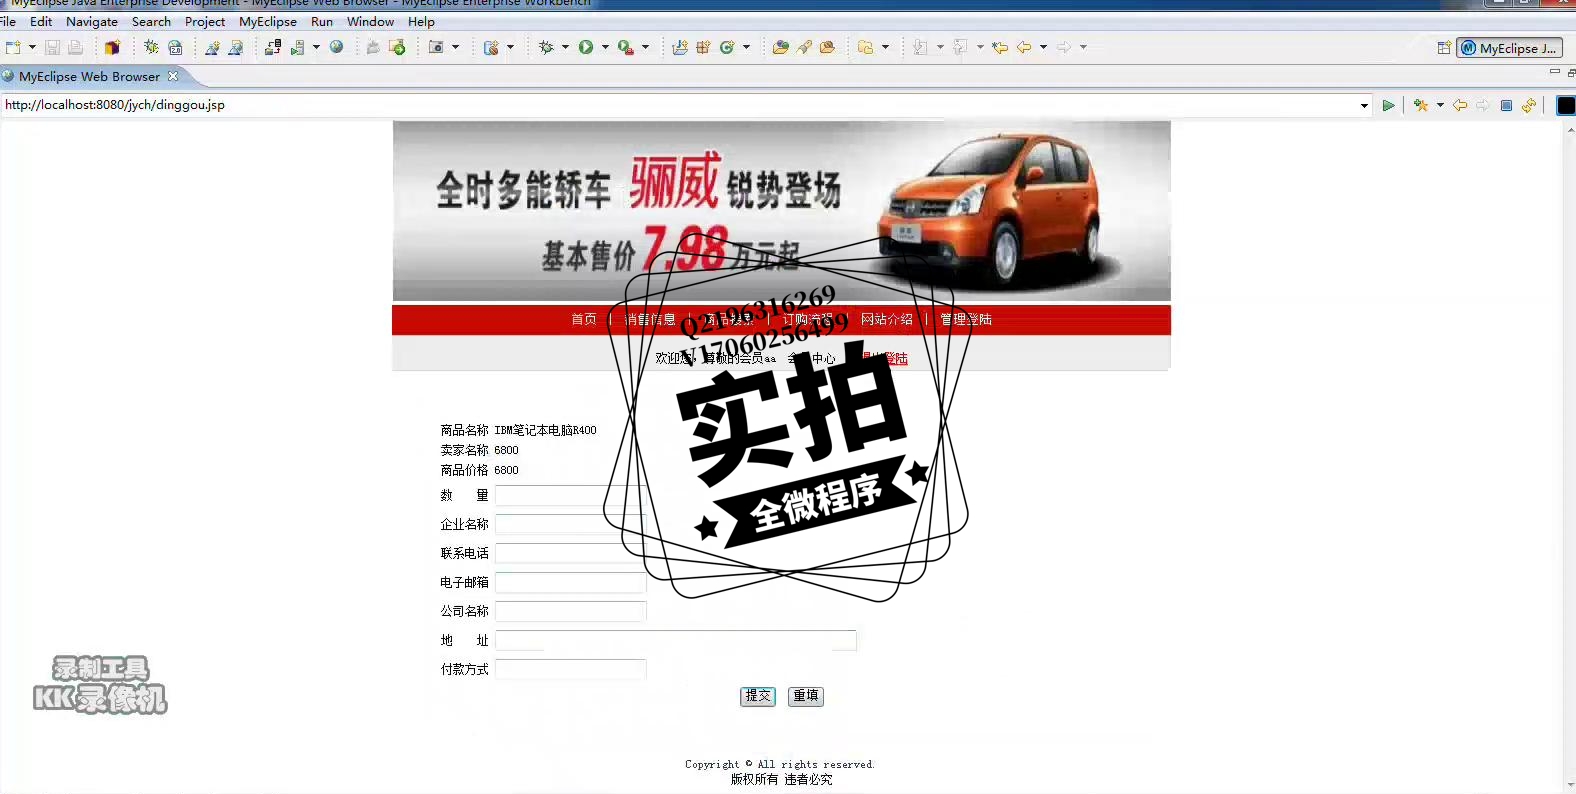Open the Edit menu
Screen dimensions: 1576x794
[41, 21]
